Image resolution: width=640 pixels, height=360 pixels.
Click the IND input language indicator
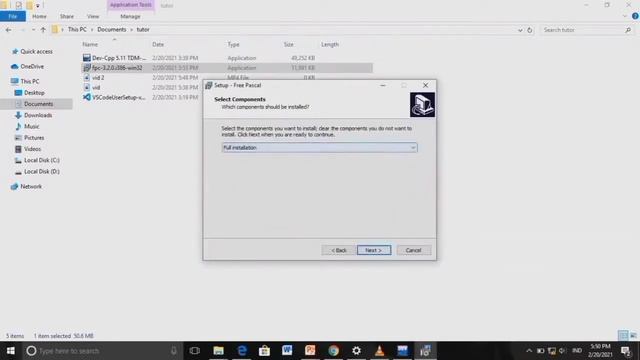577,351
